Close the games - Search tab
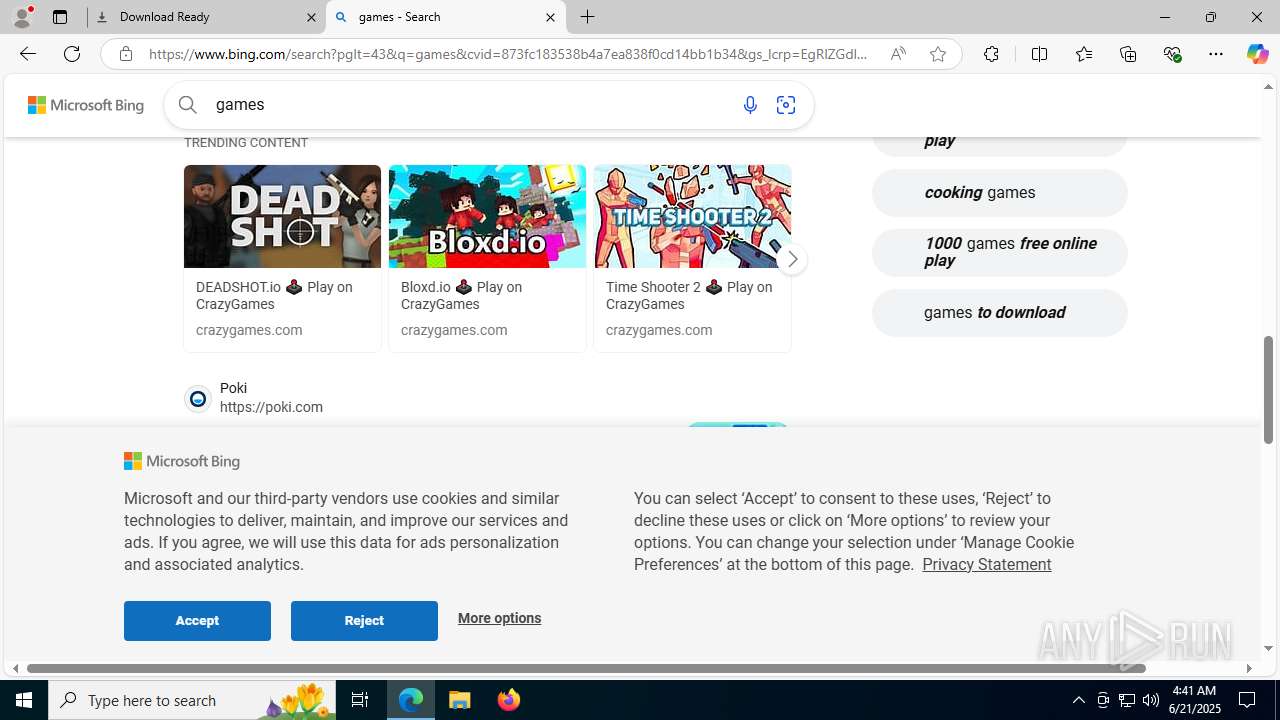The height and width of the screenshot is (720, 1280). point(550,17)
